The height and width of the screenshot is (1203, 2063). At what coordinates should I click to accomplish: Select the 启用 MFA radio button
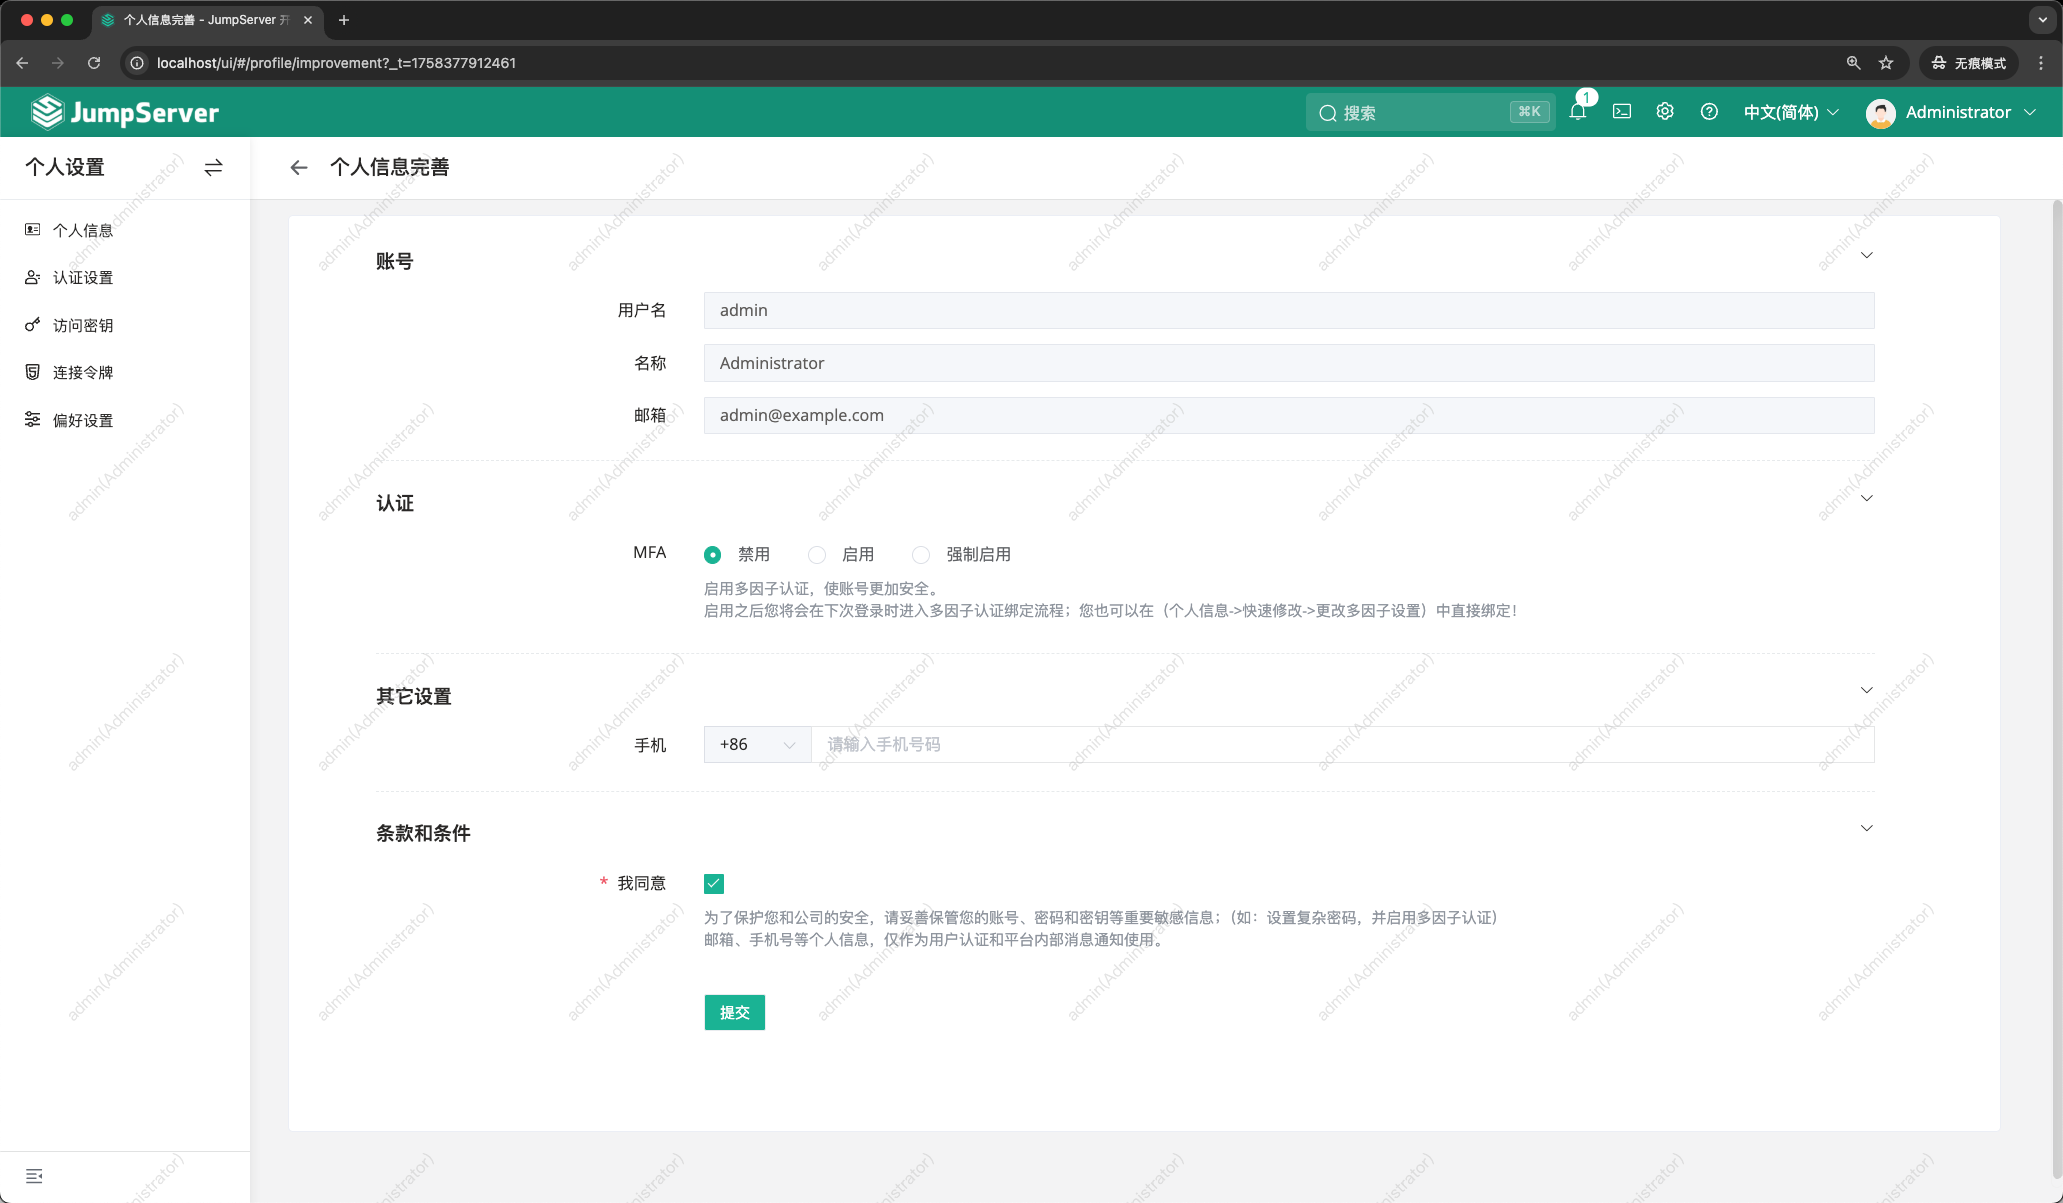click(817, 554)
